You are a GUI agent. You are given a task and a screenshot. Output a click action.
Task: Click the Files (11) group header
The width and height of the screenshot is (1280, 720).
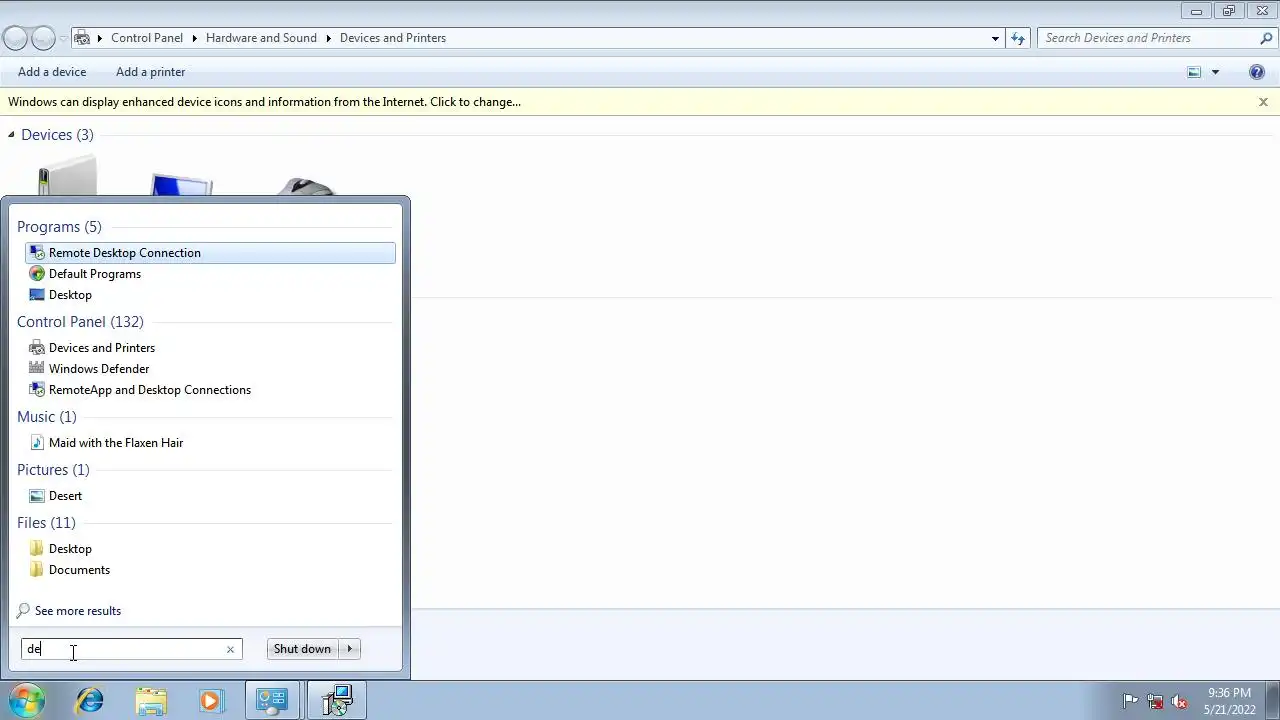[46, 523]
